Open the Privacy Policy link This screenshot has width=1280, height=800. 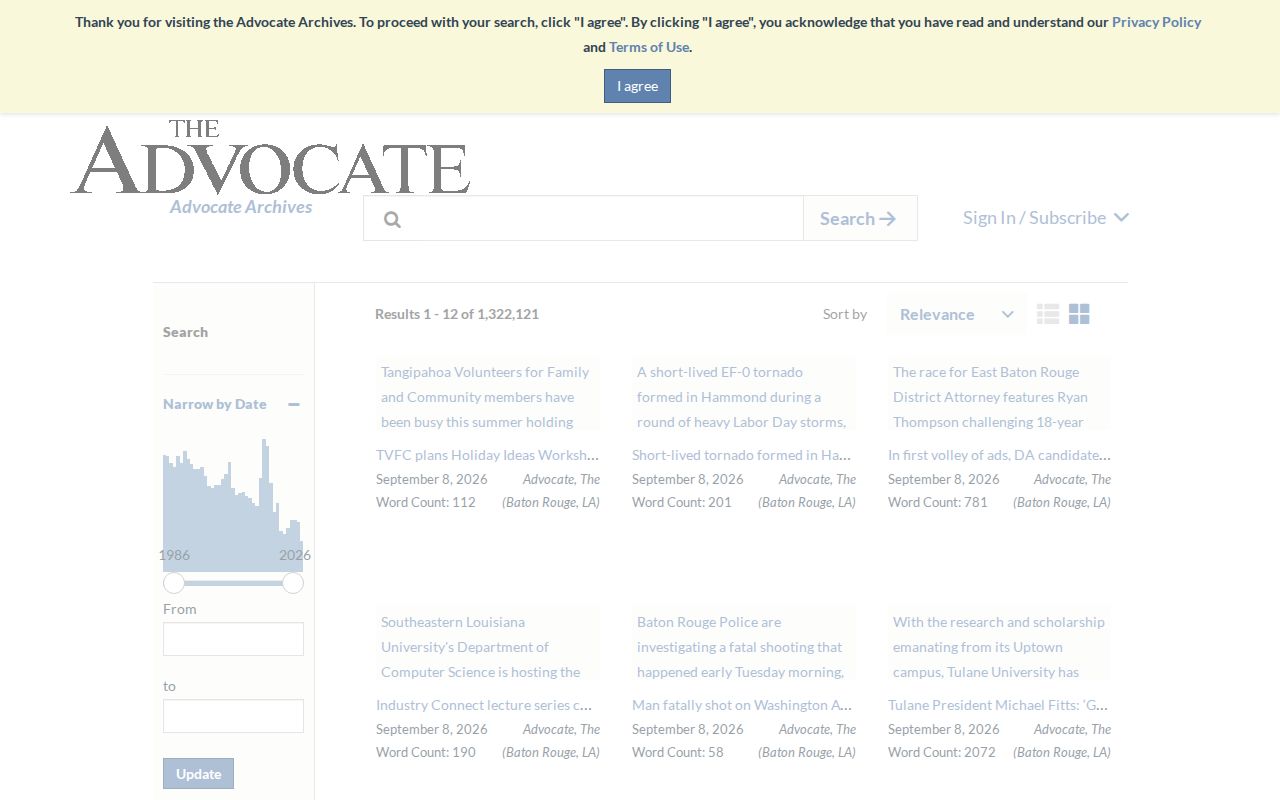1156,22
